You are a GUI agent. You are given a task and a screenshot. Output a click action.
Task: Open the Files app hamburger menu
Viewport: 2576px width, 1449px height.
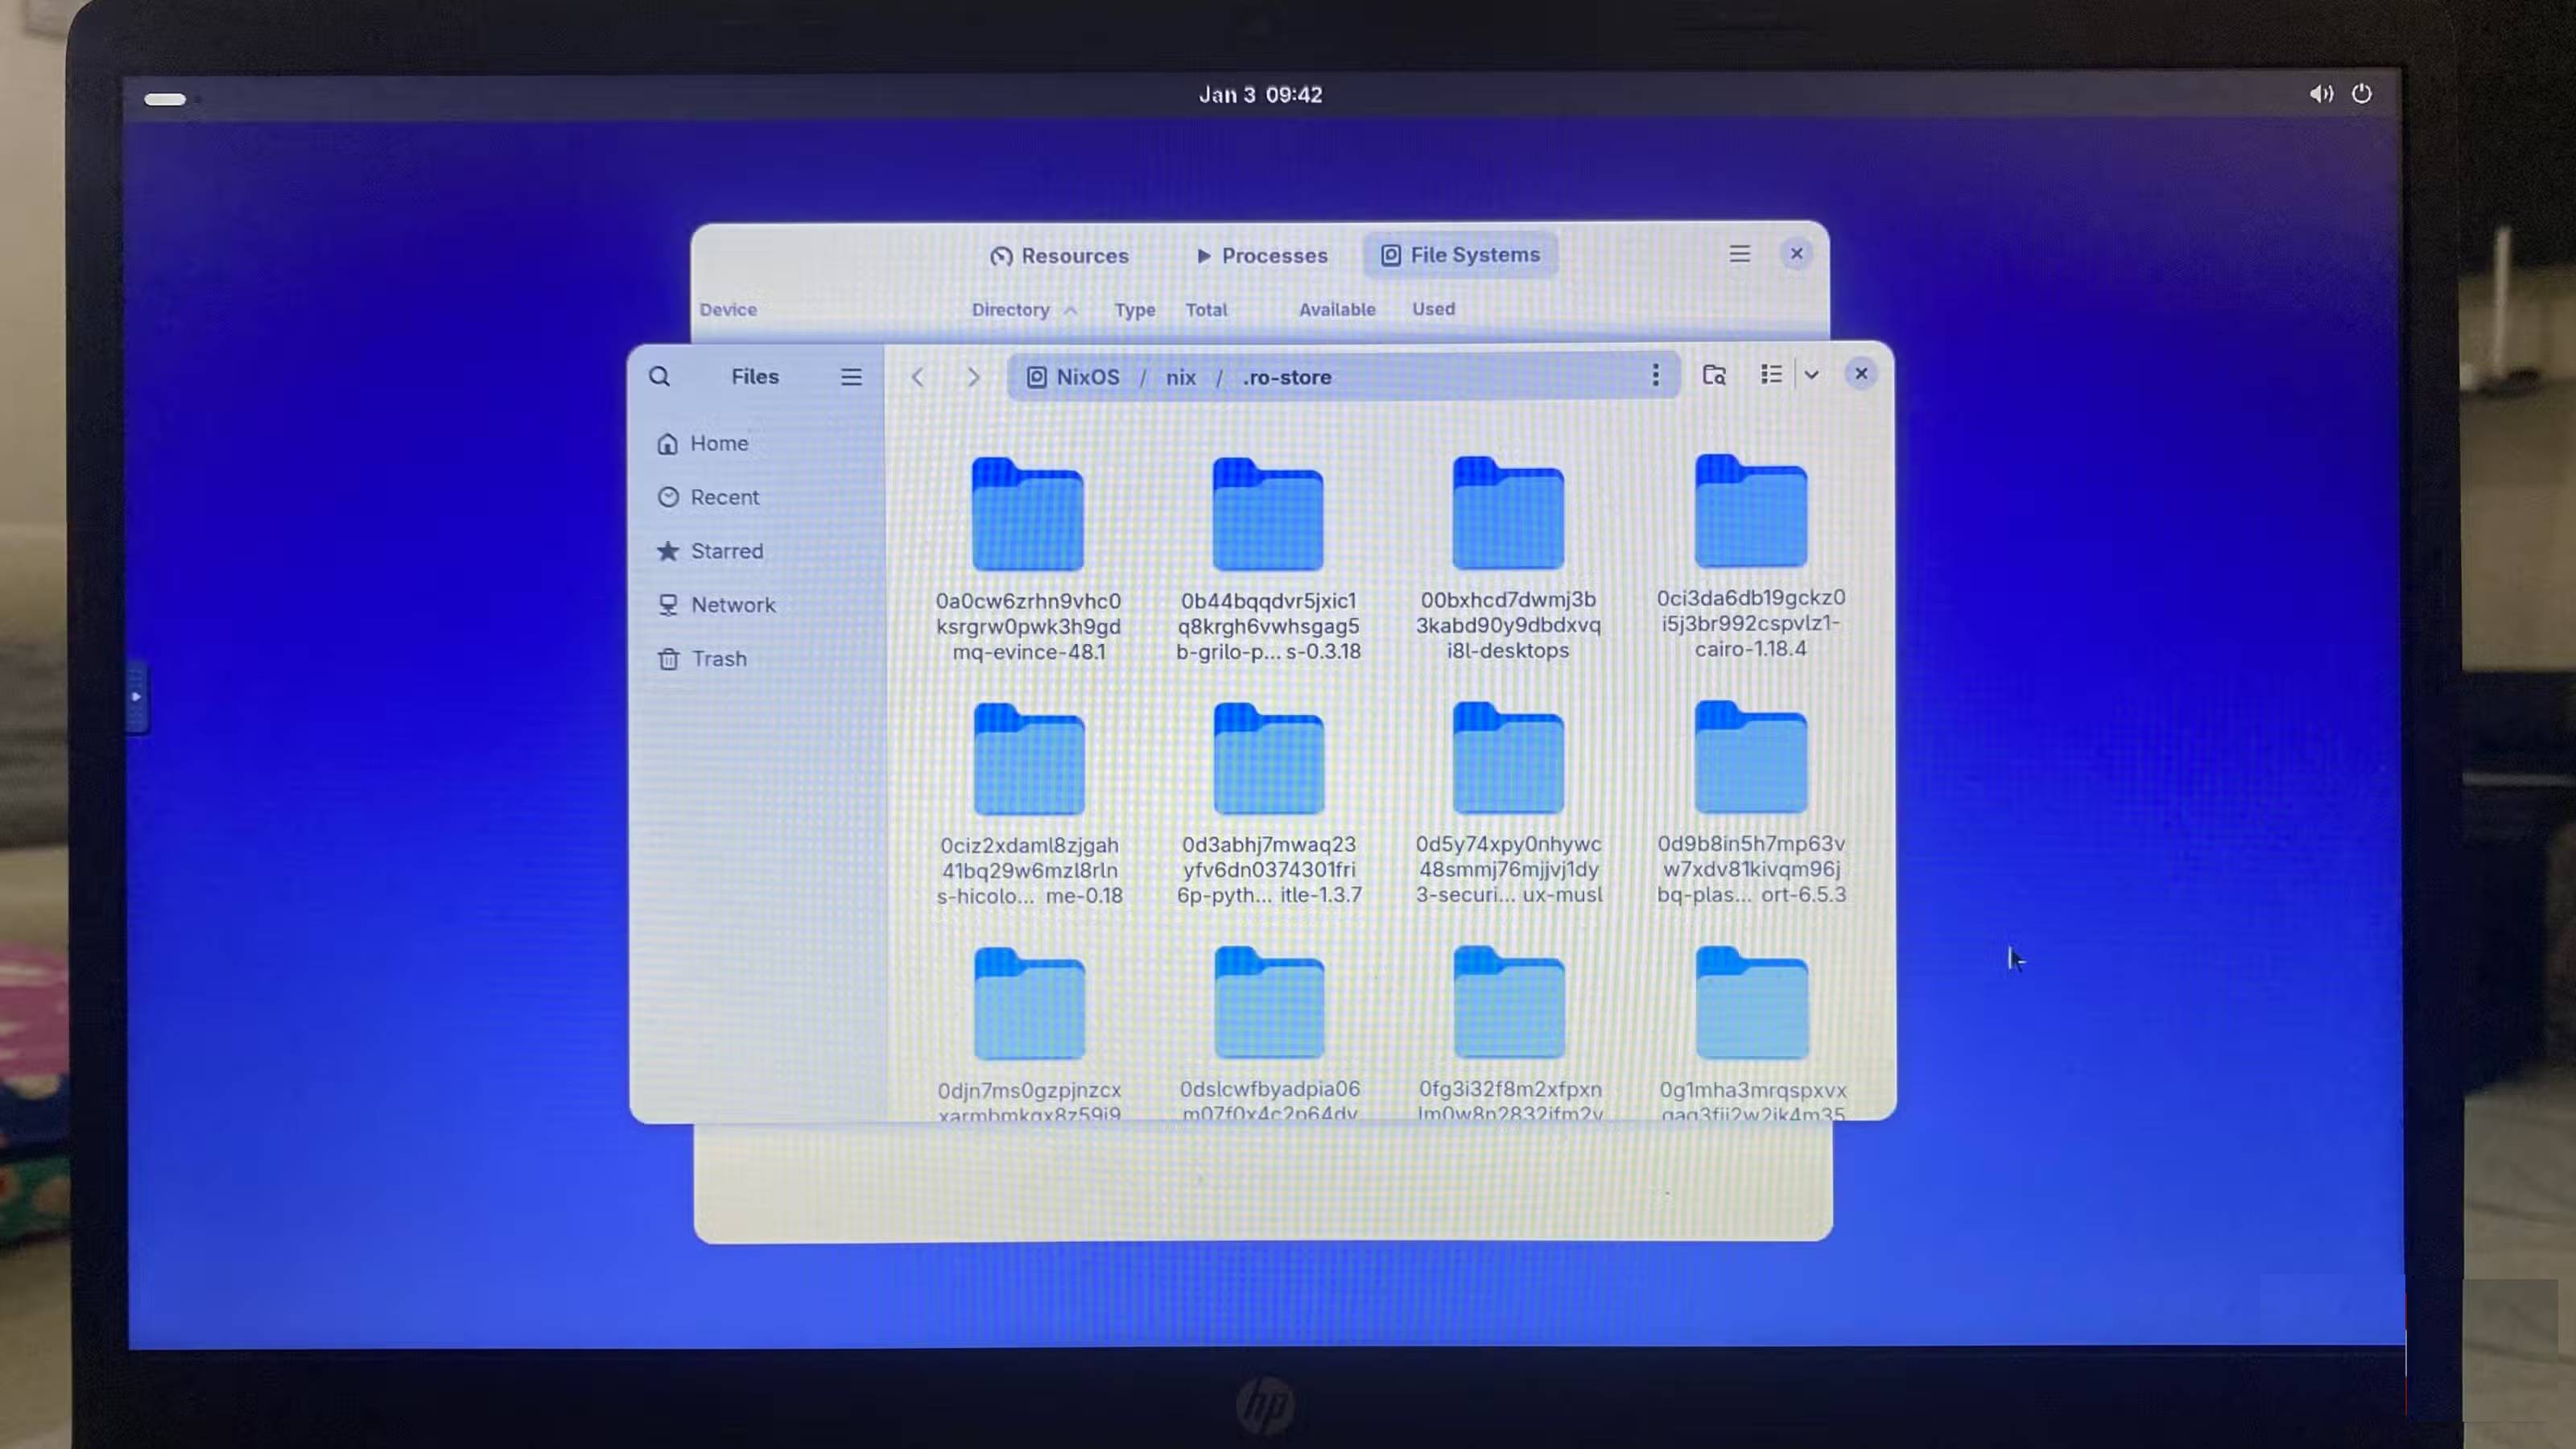[x=851, y=376]
